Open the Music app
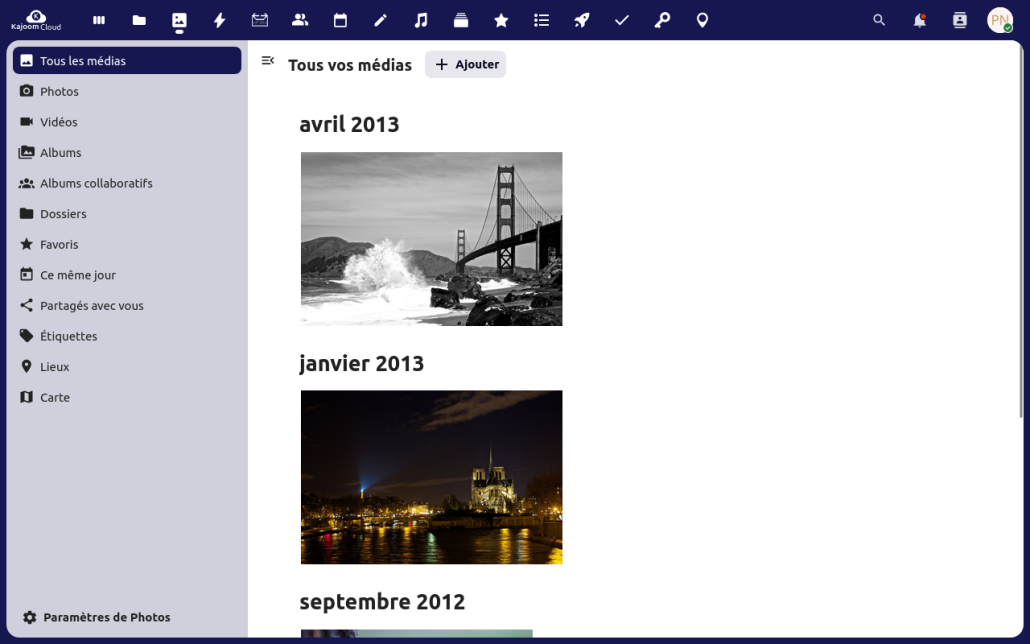Viewport: 1030px width, 644px height. pos(420,20)
